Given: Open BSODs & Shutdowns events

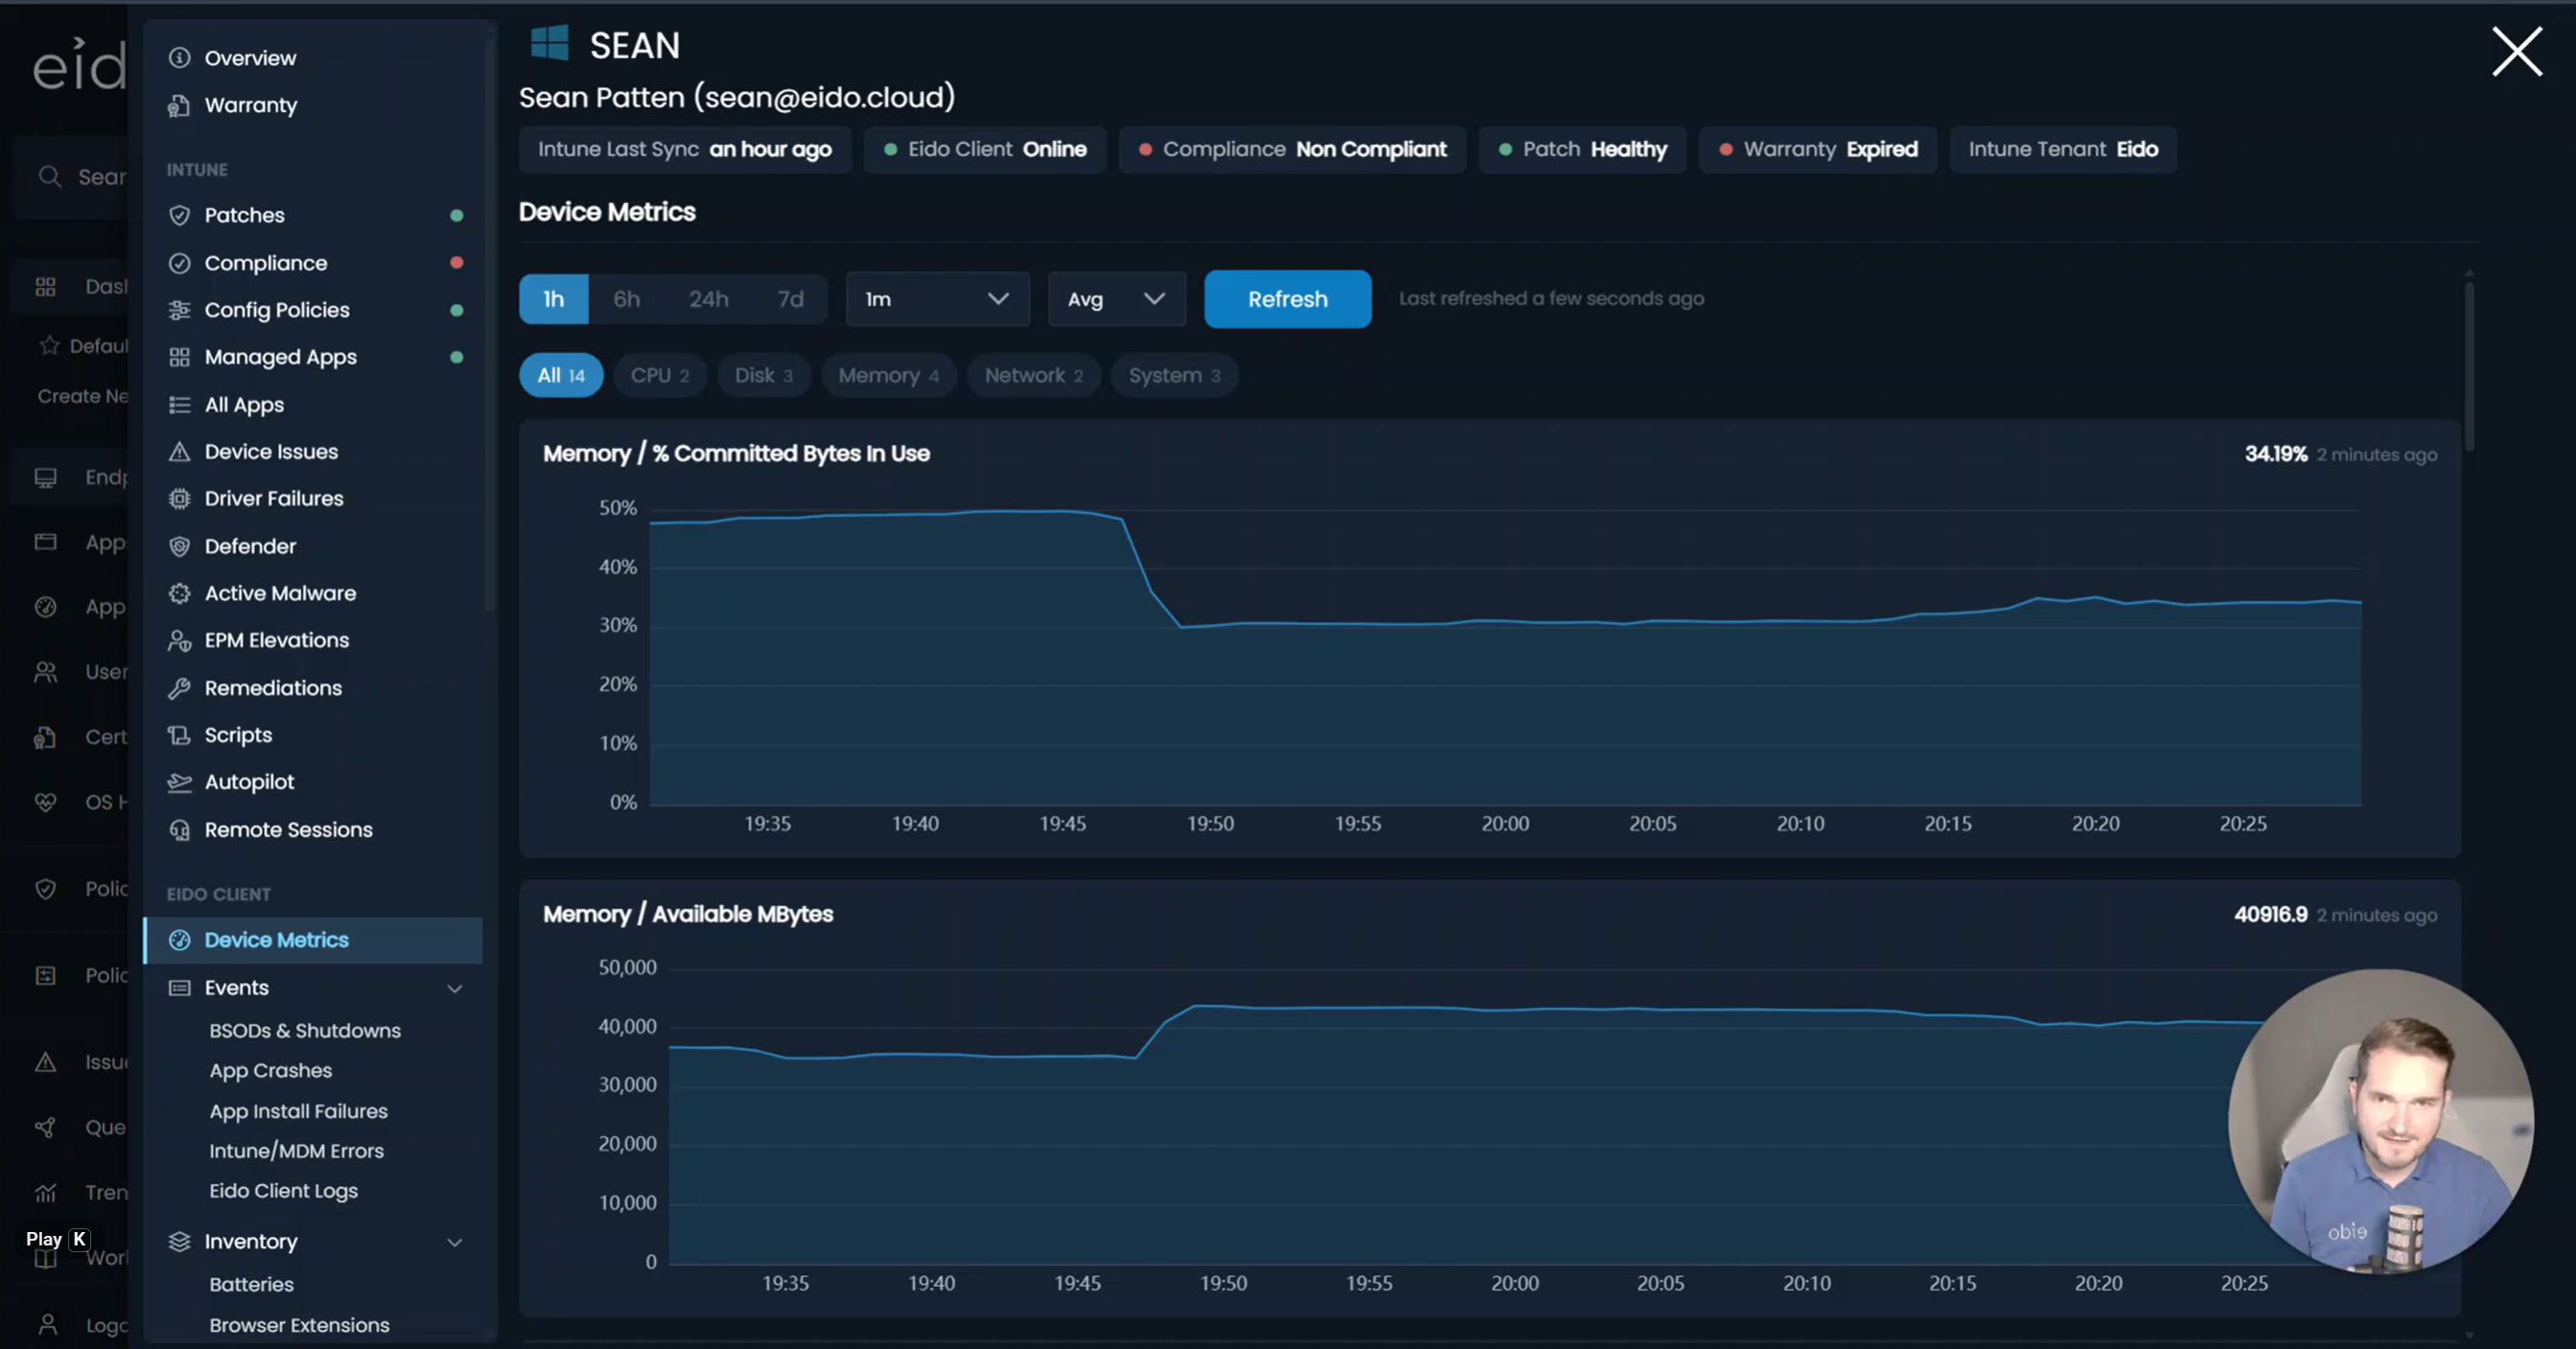Looking at the screenshot, I should pyautogui.click(x=305, y=1031).
